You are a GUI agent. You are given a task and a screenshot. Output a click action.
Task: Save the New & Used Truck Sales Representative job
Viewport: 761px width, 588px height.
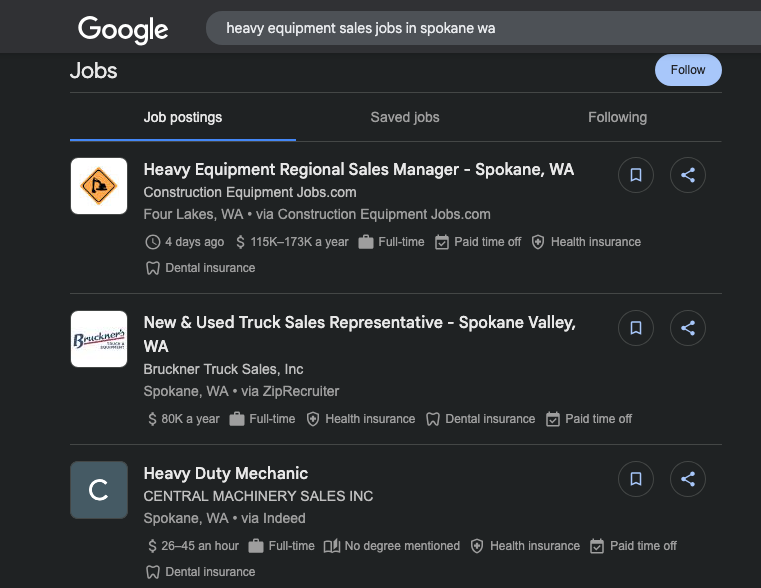[635, 328]
